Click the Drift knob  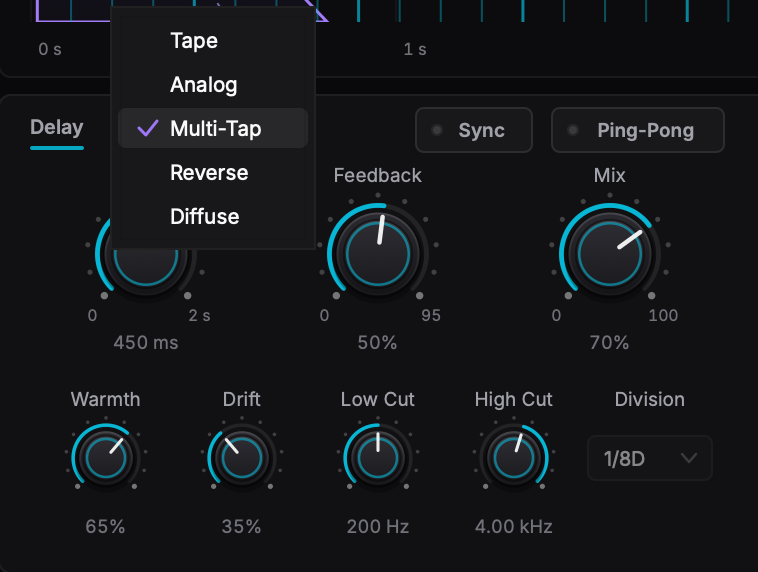pyautogui.click(x=242, y=458)
